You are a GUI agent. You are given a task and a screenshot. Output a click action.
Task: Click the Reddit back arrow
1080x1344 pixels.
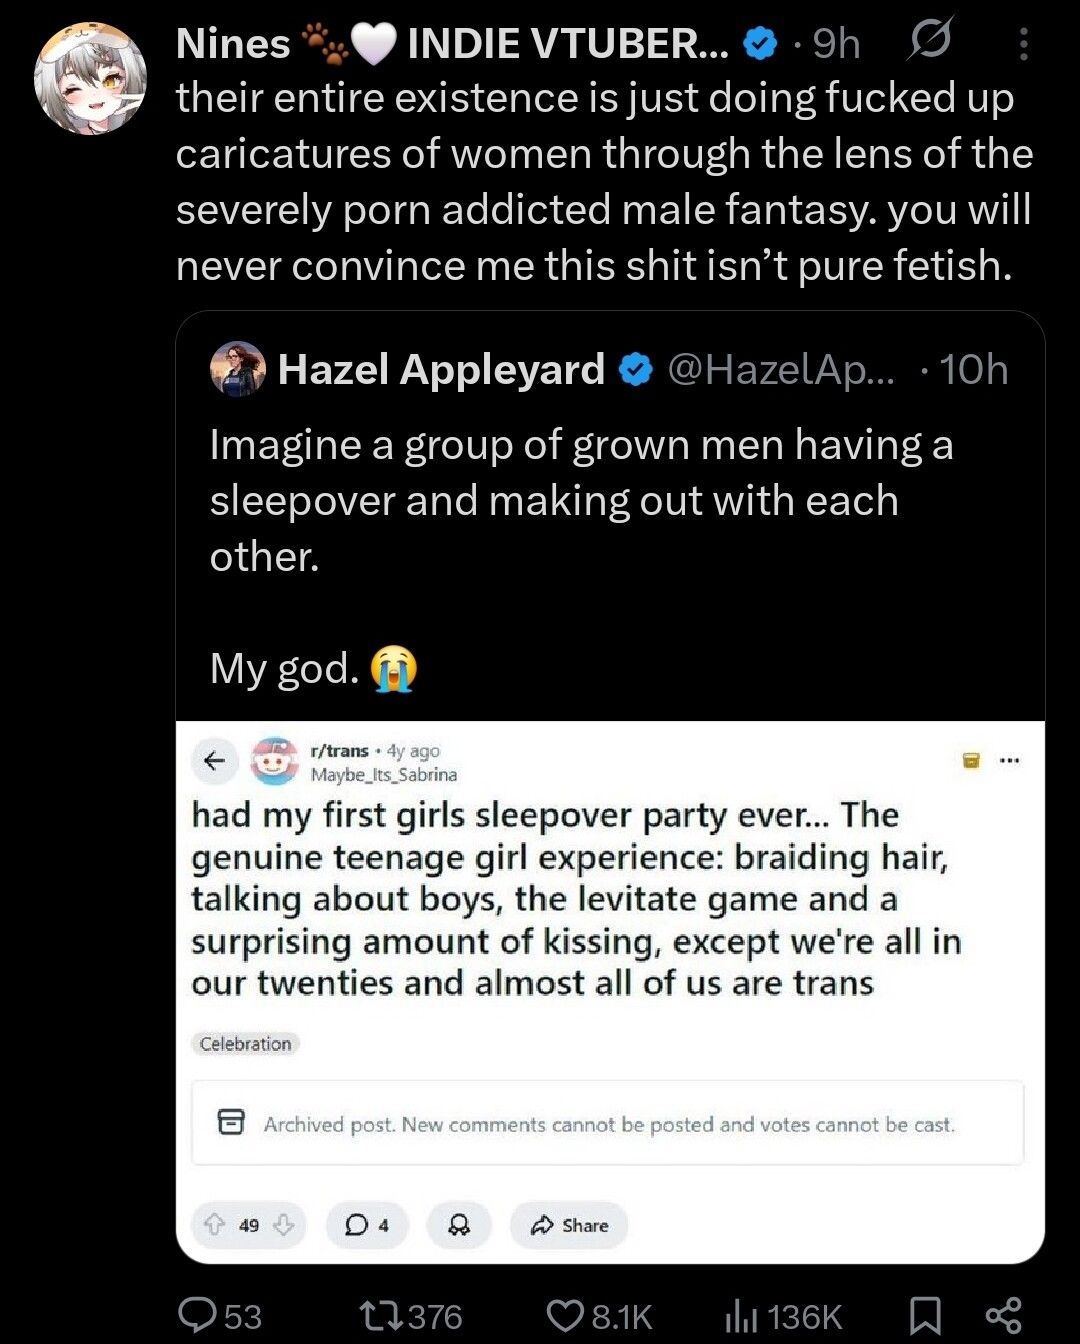(213, 761)
